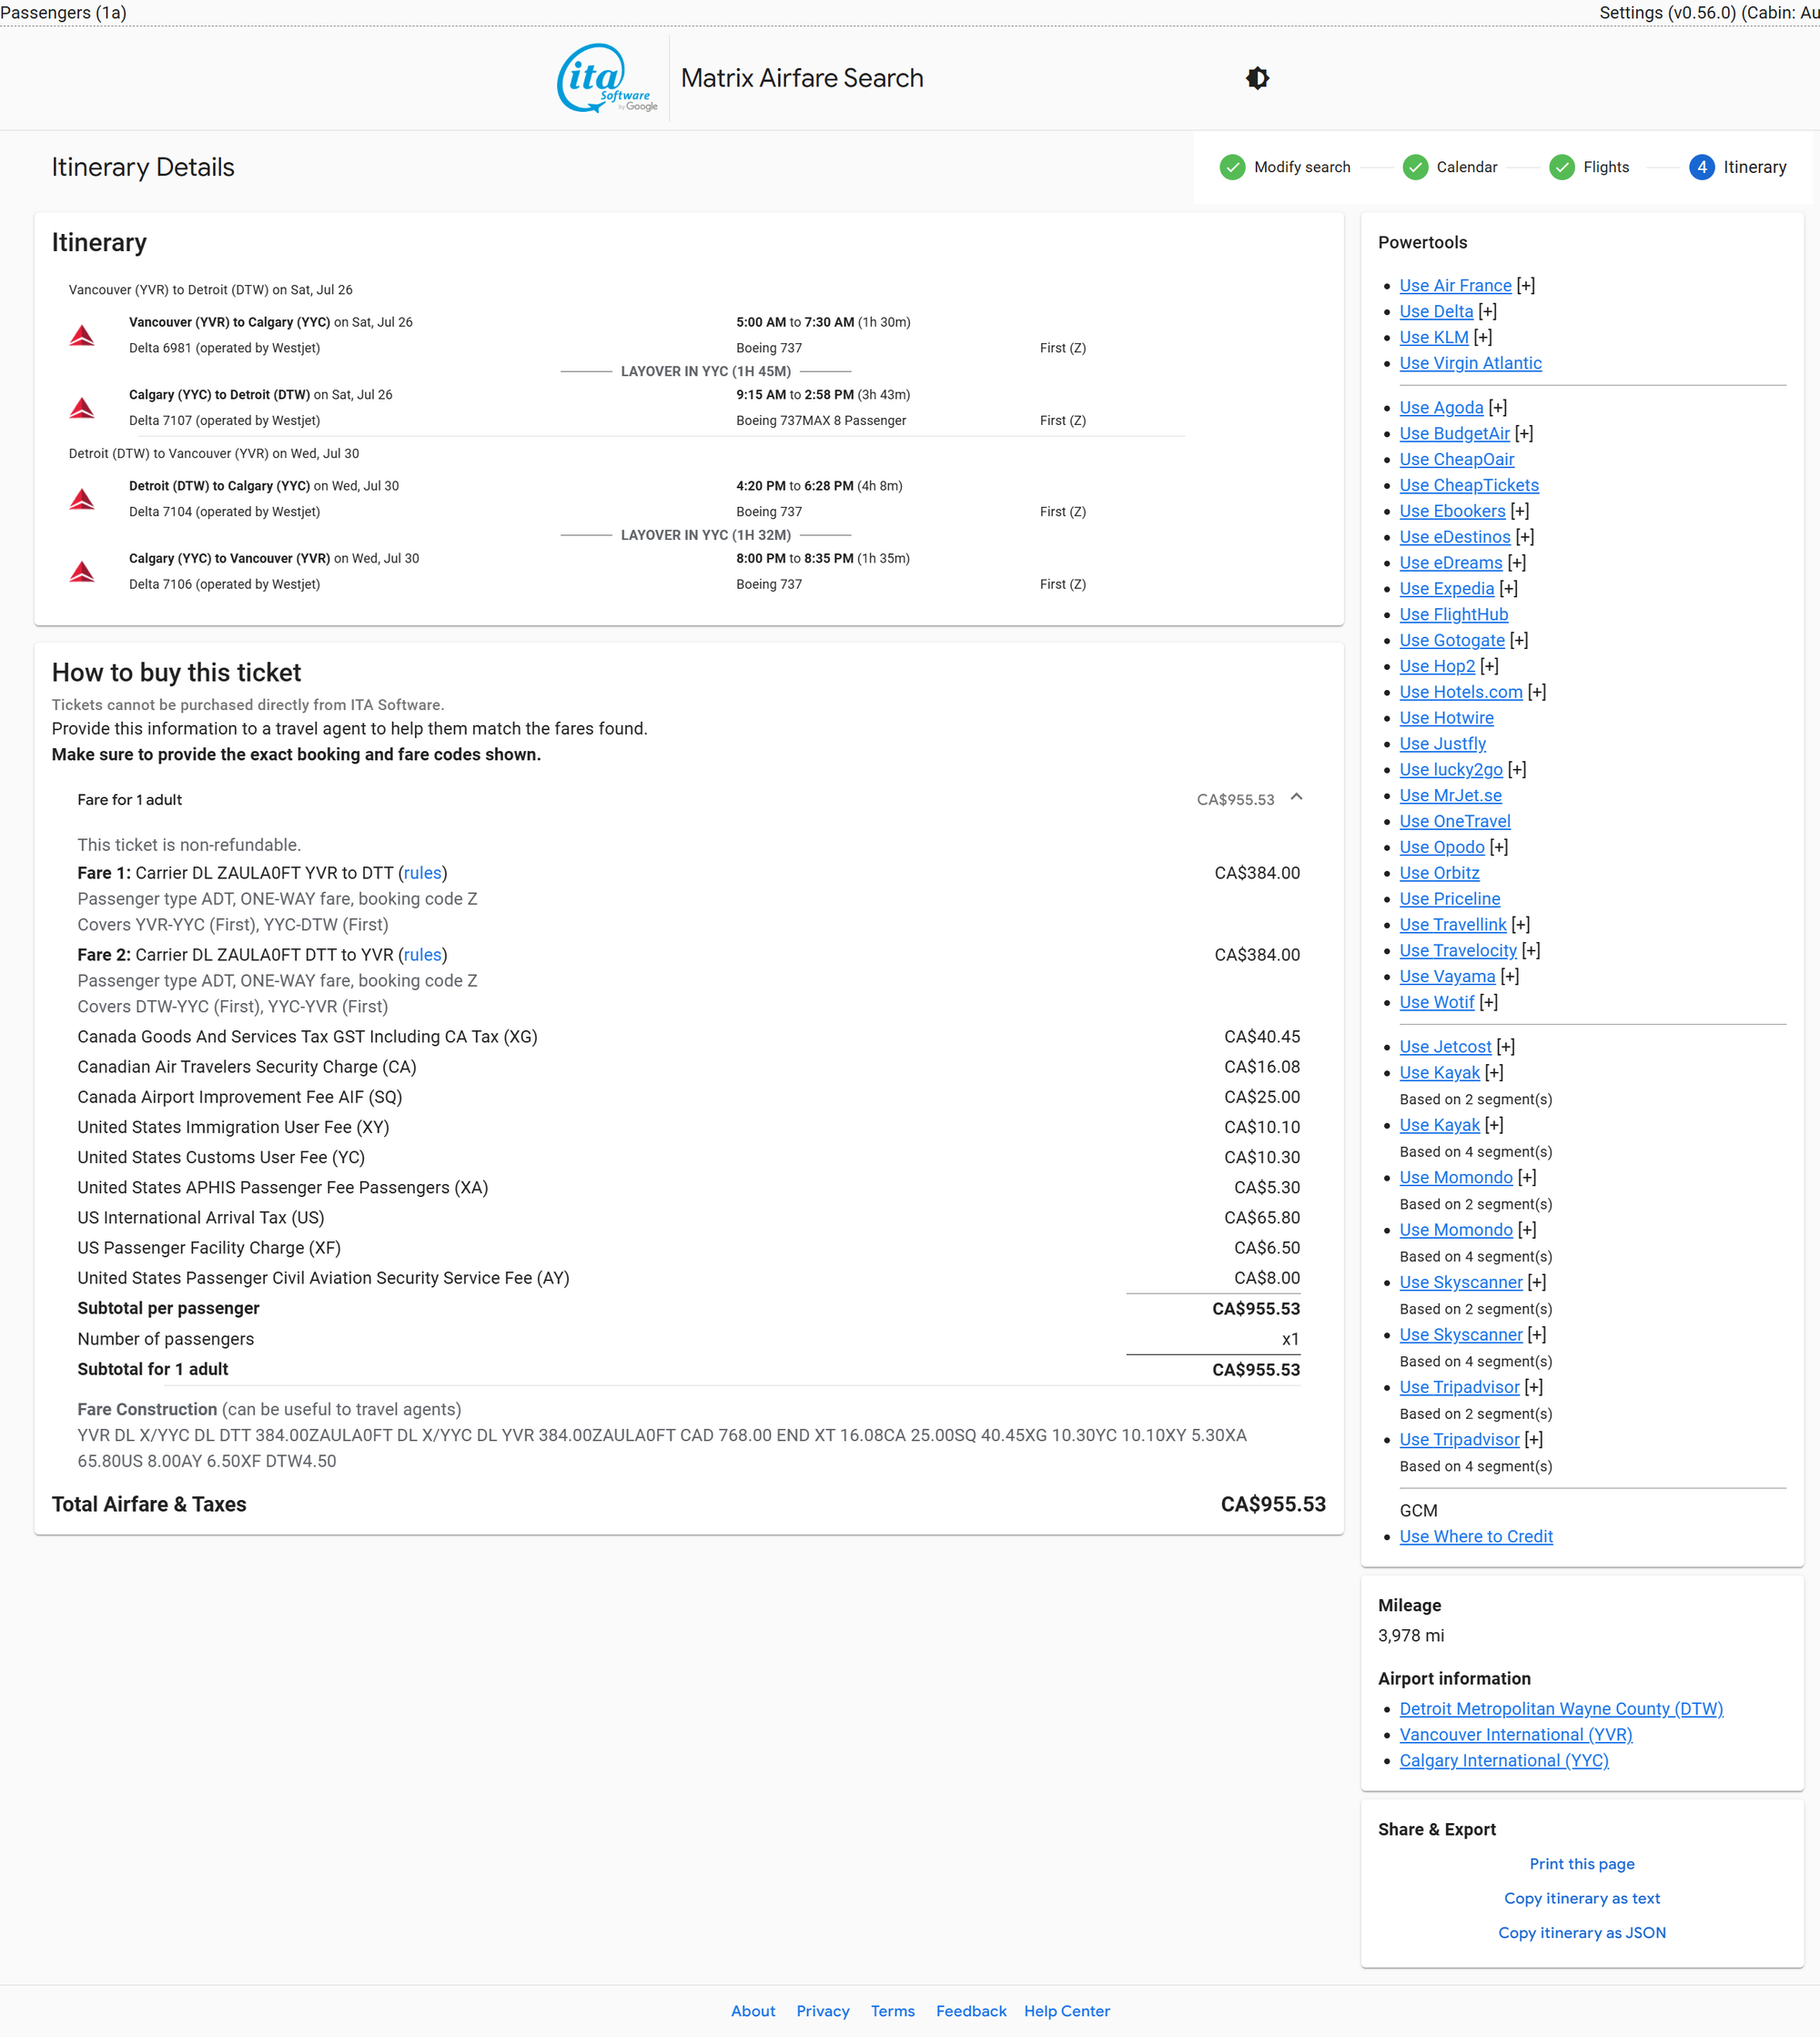Open Use Where to Credit link

point(1475,1536)
